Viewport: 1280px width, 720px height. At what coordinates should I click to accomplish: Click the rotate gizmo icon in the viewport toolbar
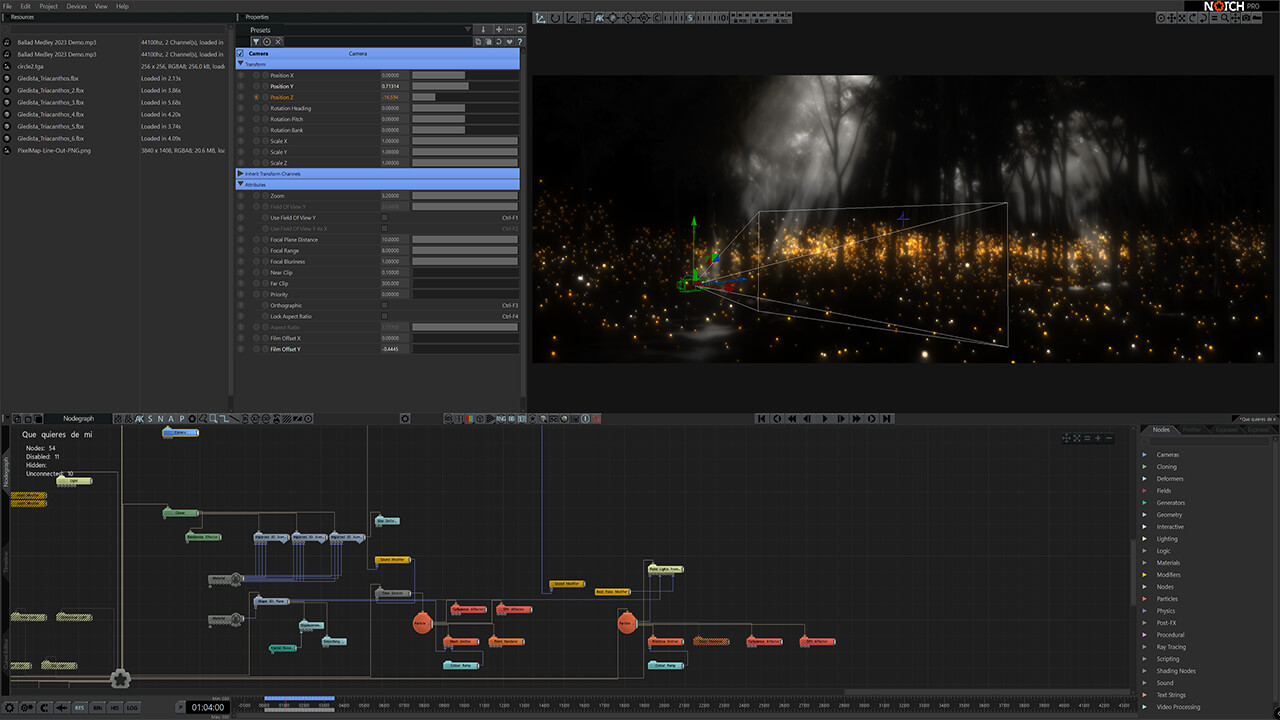click(x=555, y=18)
